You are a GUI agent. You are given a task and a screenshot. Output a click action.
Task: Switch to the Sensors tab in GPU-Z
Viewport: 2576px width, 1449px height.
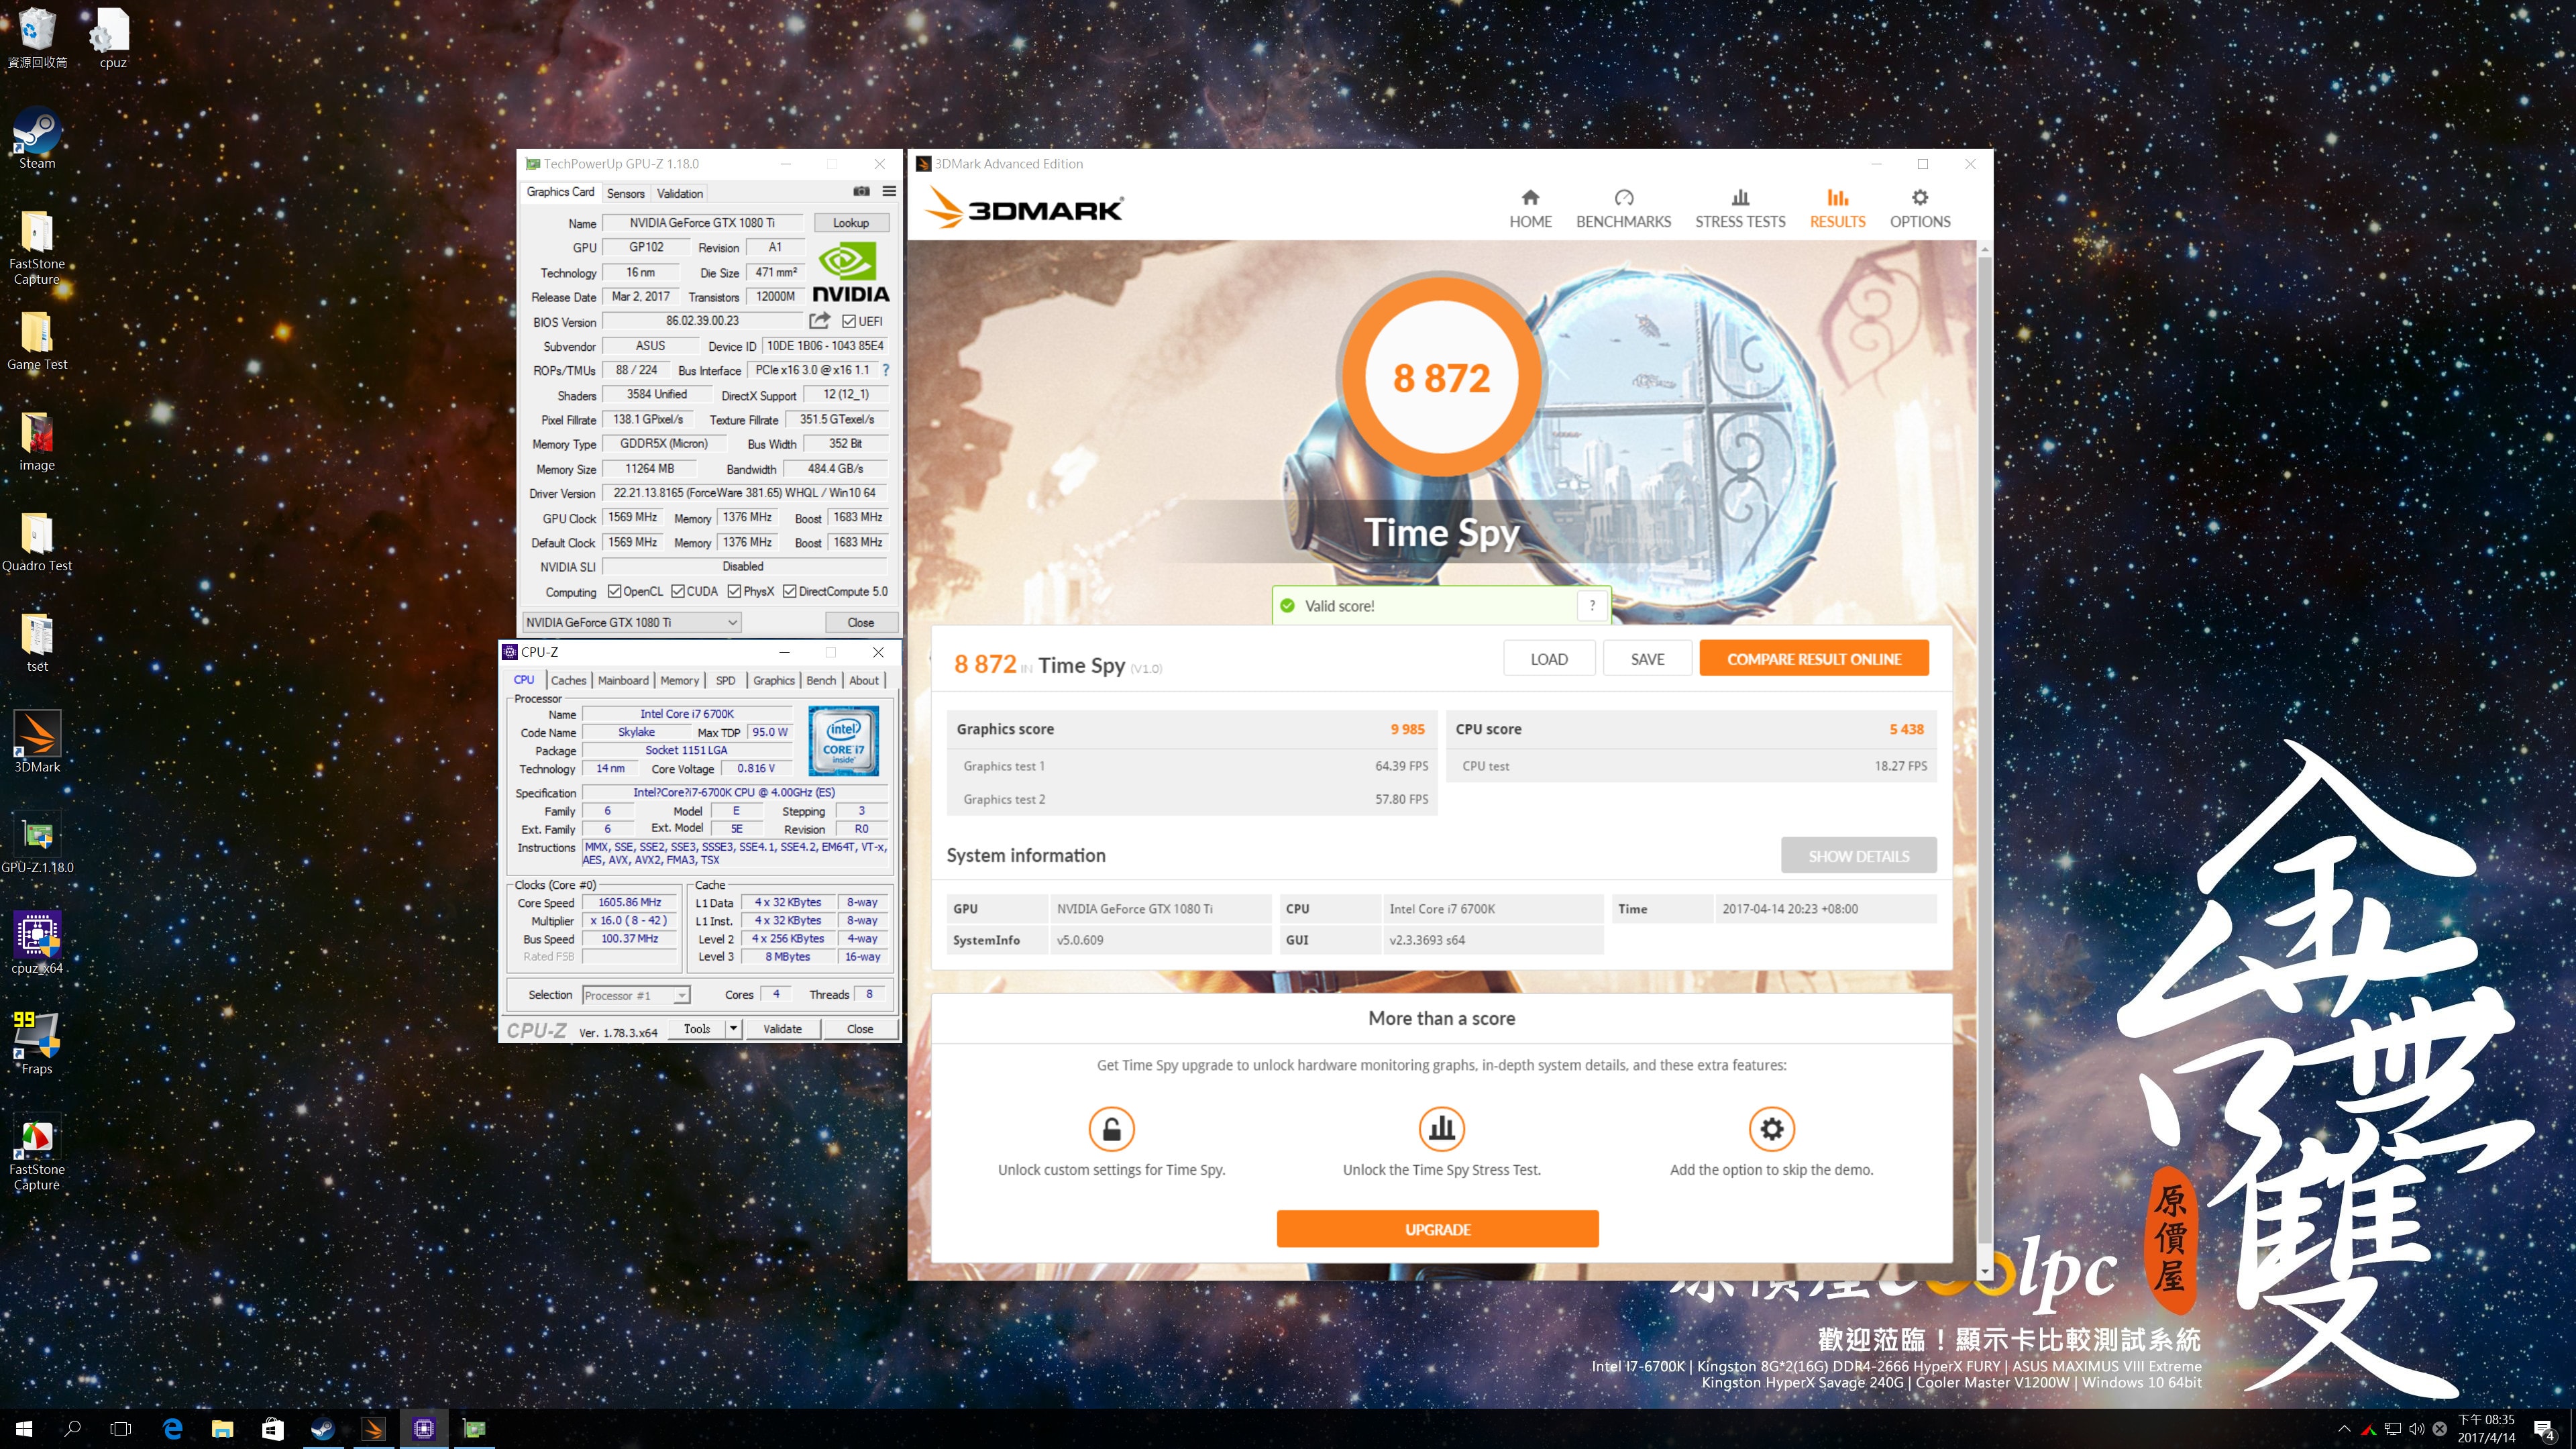[626, 193]
